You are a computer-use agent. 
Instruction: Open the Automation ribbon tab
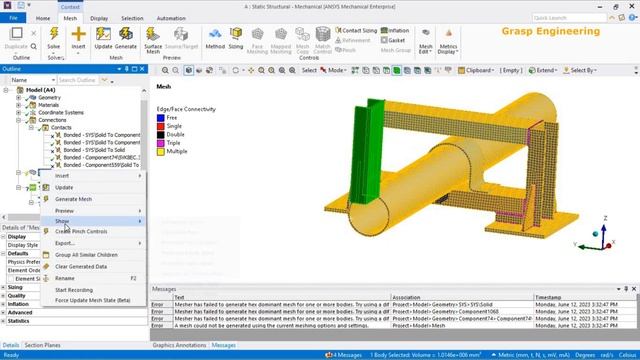171,18
